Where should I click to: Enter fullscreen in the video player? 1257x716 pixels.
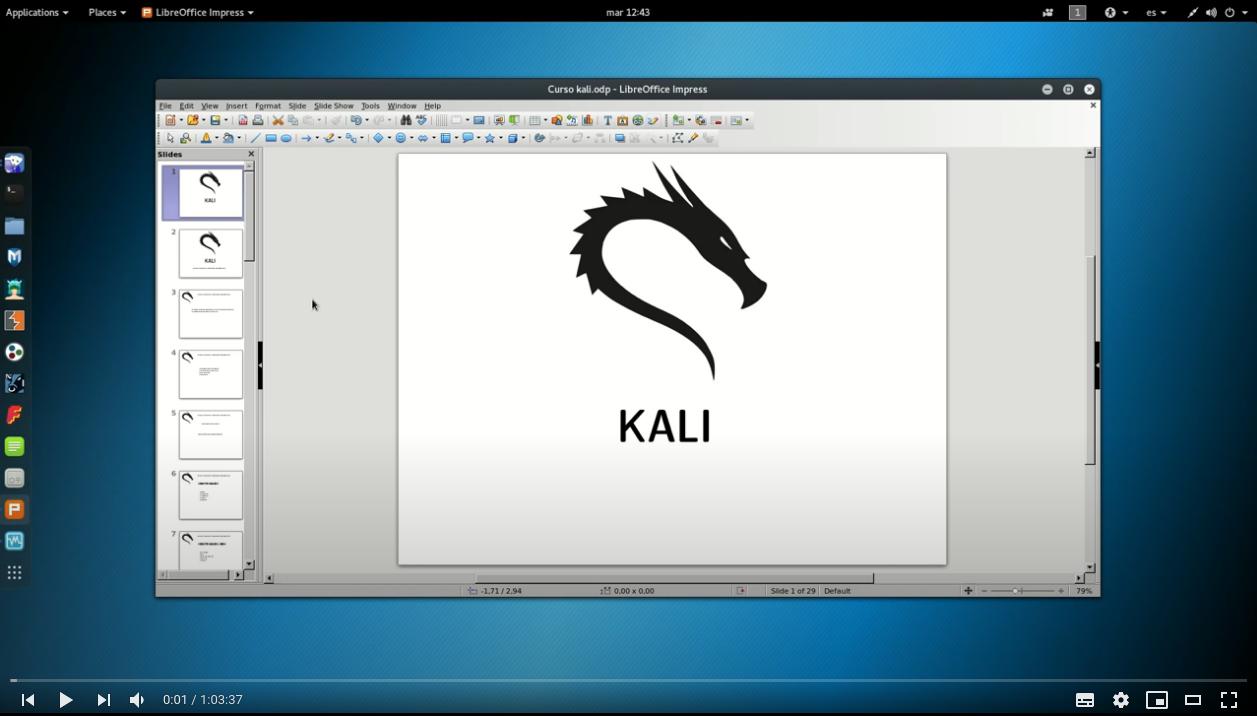[1229, 700]
